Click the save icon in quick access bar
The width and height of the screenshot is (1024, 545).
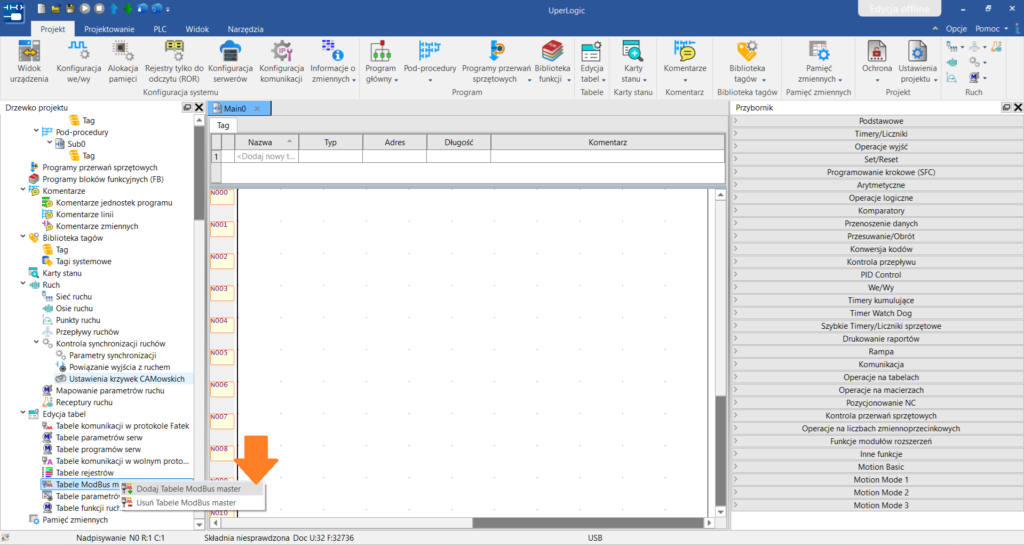pyautogui.click(x=71, y=8)
